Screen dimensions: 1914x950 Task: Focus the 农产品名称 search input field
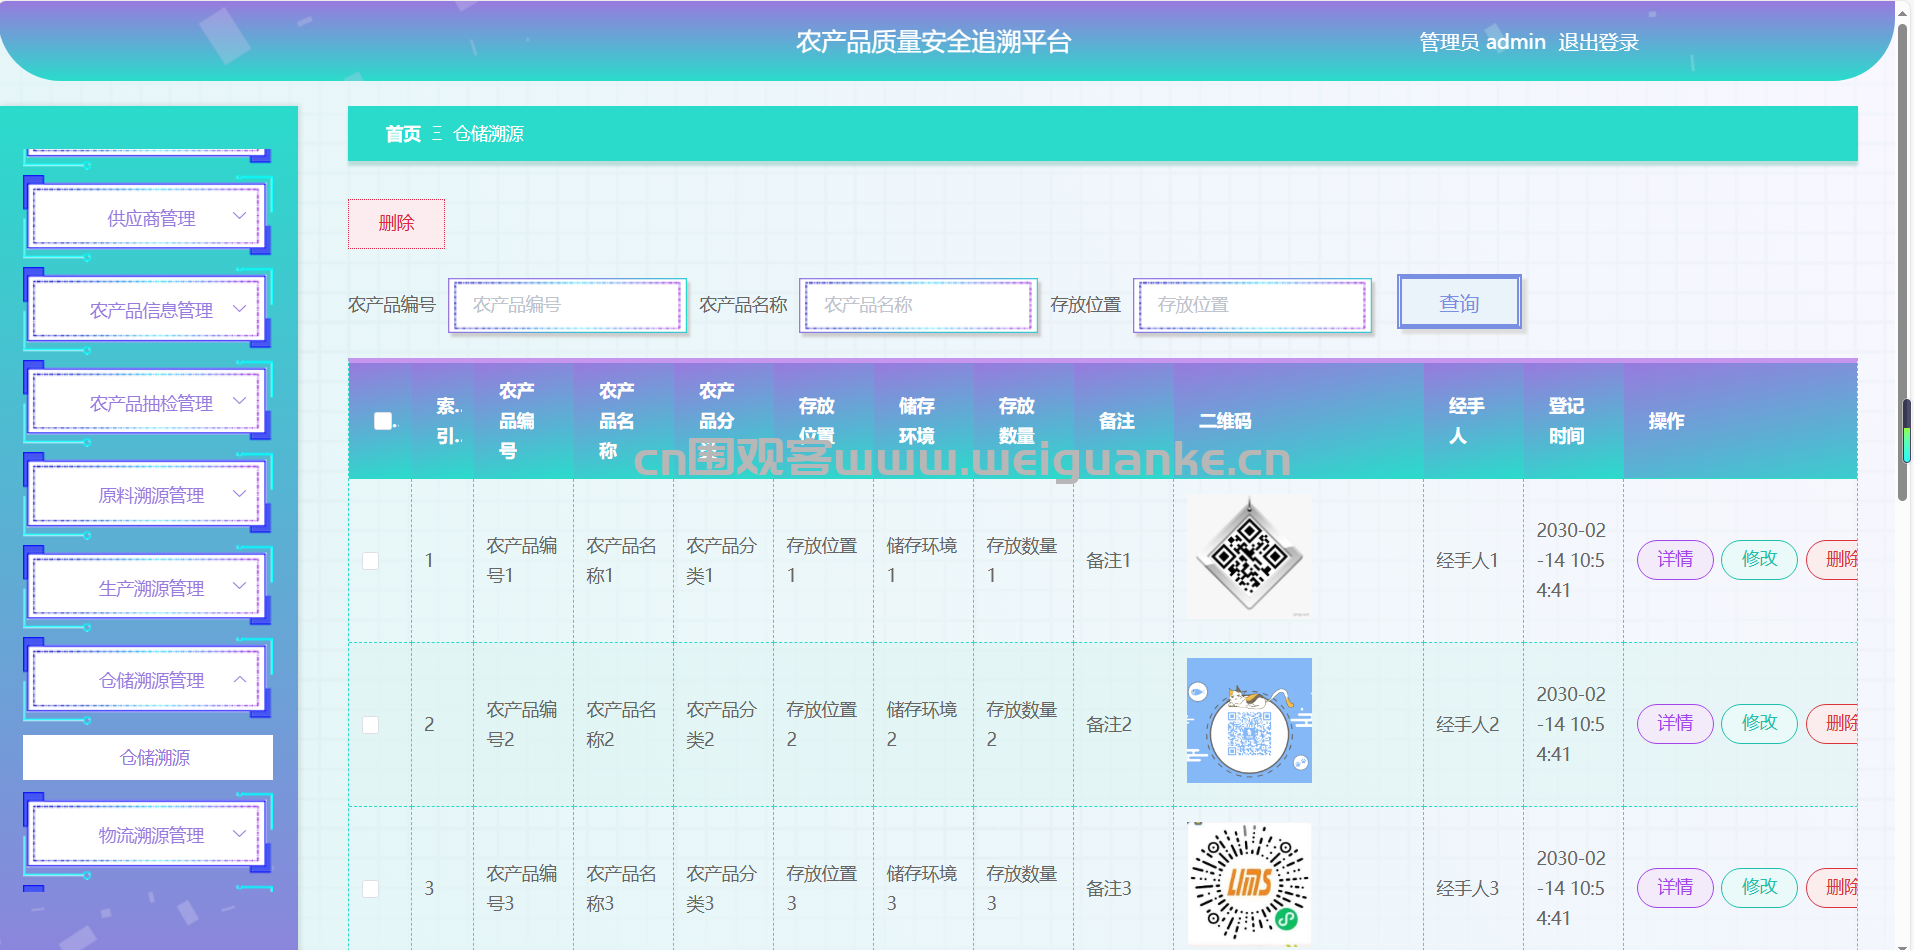point(918,305)
